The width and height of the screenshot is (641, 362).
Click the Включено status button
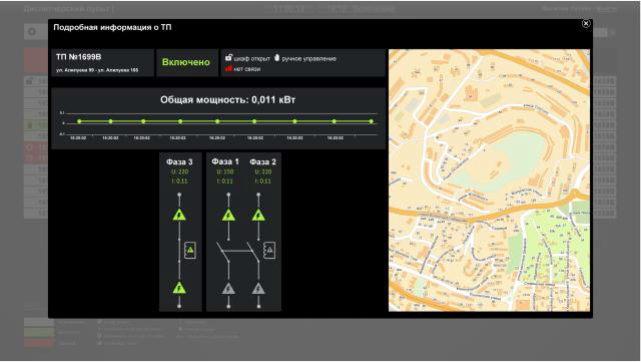pyautogui.click(x=187, y=63)
